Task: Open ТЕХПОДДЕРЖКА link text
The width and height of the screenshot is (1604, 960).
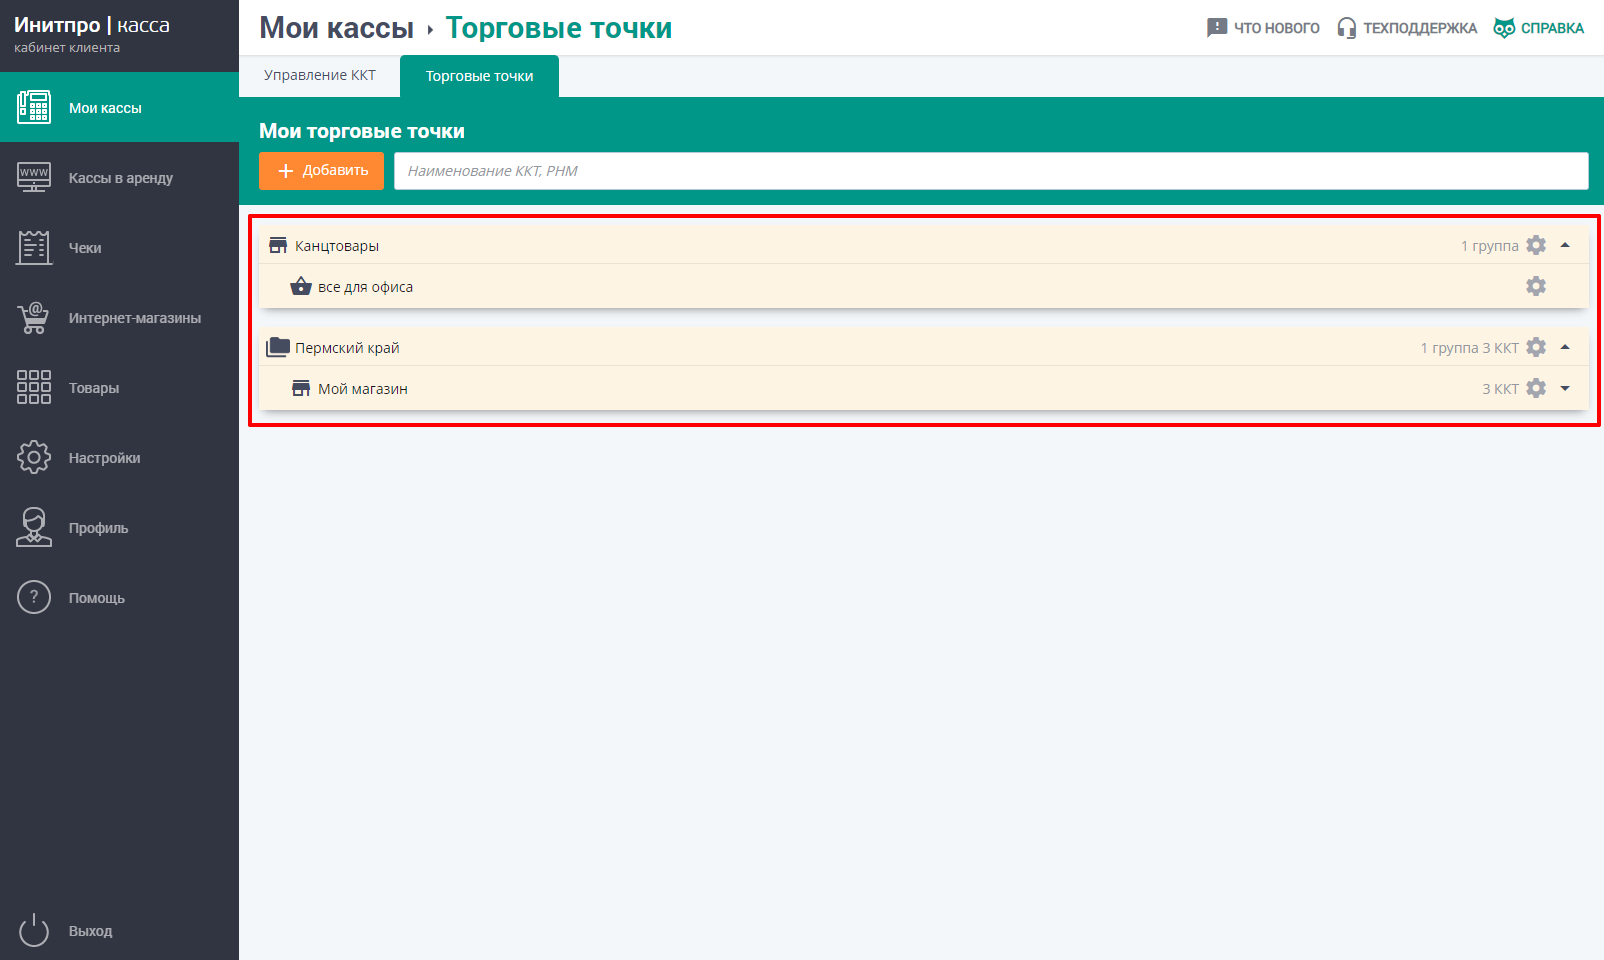Action: pos(1420,28)
